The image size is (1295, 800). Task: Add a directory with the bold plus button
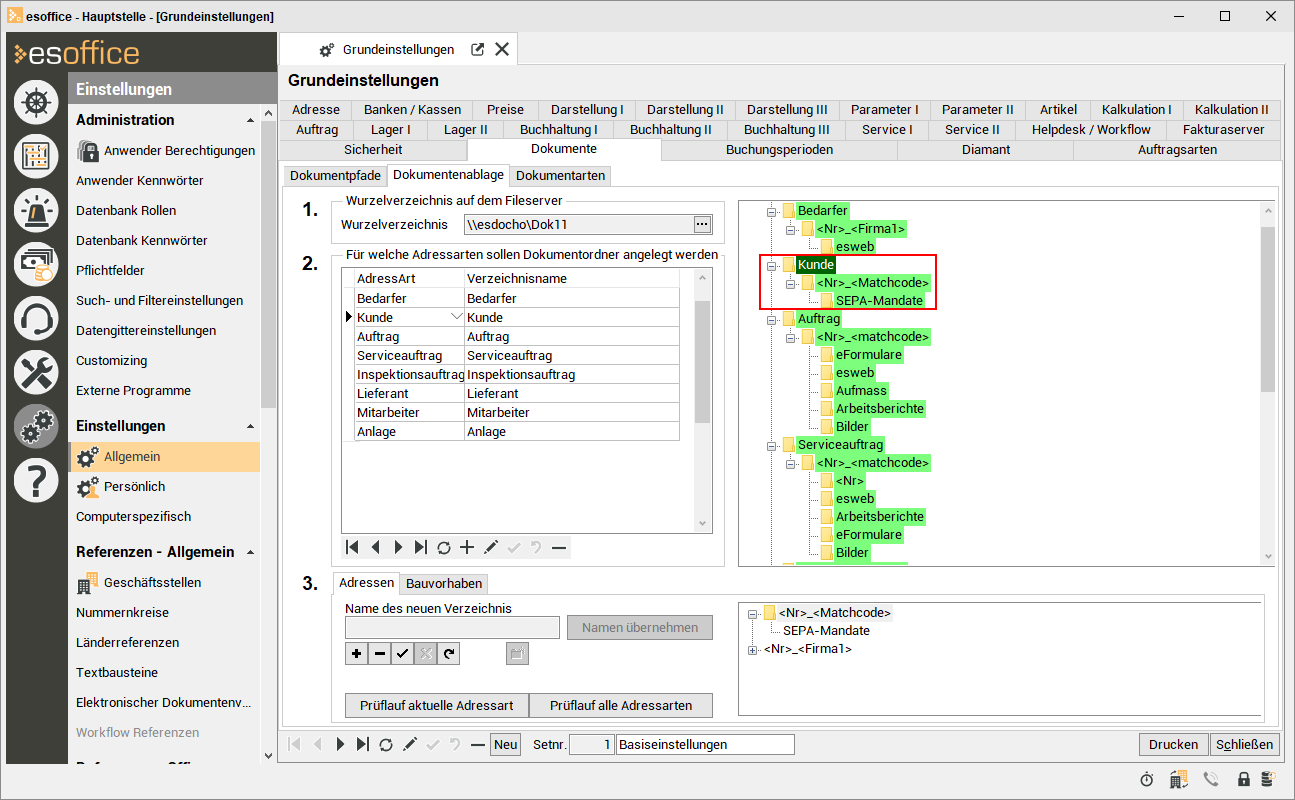click(356, 654)
